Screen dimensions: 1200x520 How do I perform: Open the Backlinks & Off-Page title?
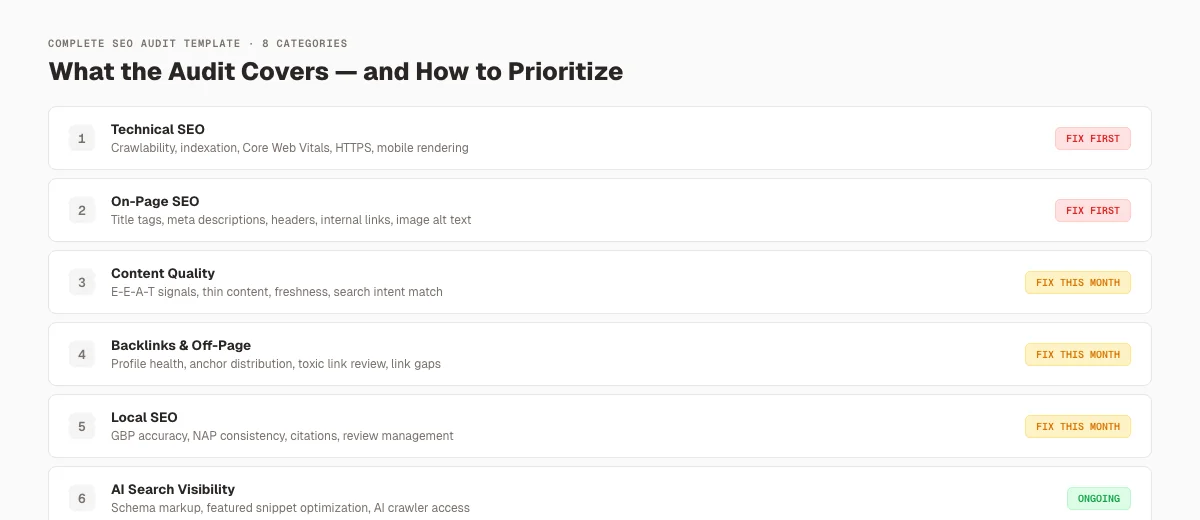point(181,345)
